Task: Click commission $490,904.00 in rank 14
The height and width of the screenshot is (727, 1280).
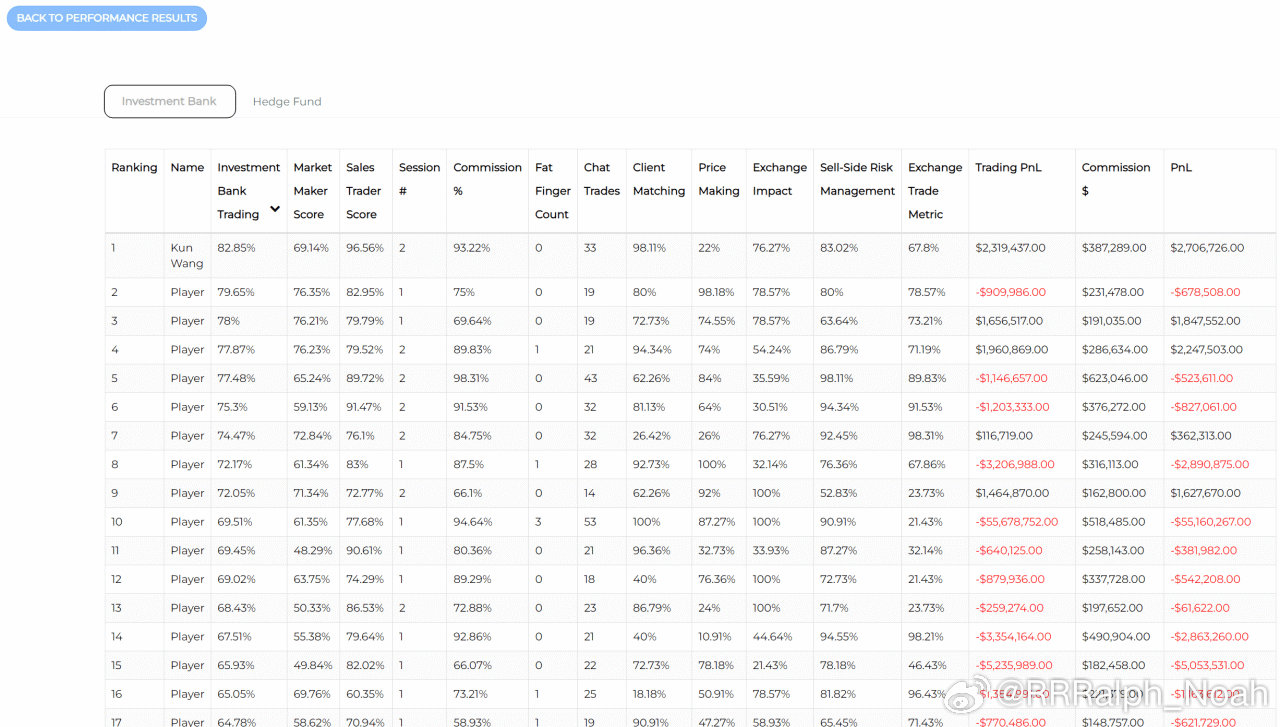Action: point(1116,637)
